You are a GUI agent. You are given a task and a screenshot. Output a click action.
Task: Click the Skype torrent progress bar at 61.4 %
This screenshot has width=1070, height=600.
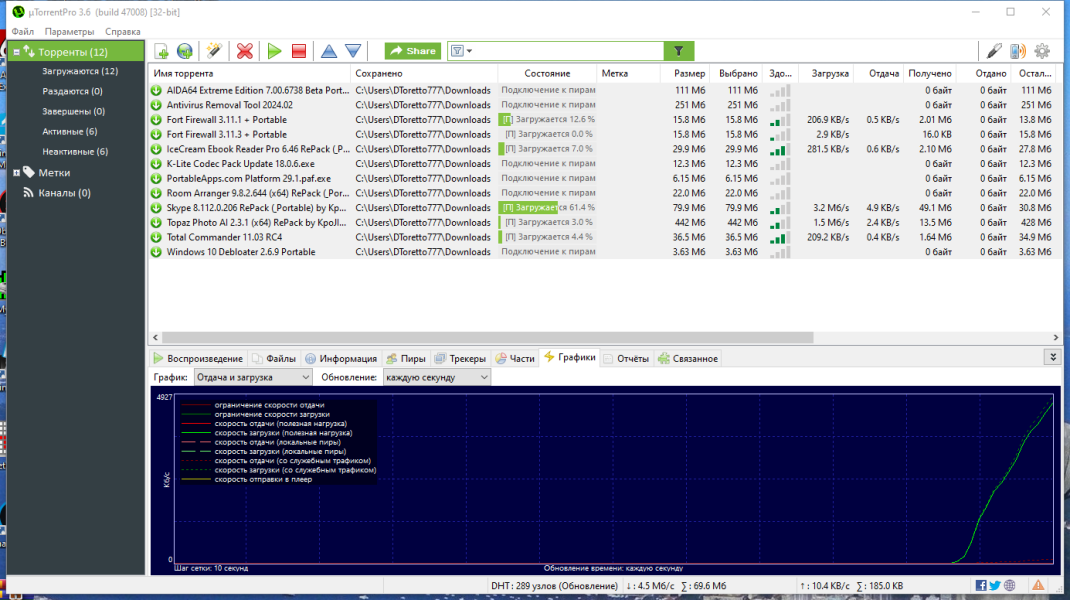547,208
